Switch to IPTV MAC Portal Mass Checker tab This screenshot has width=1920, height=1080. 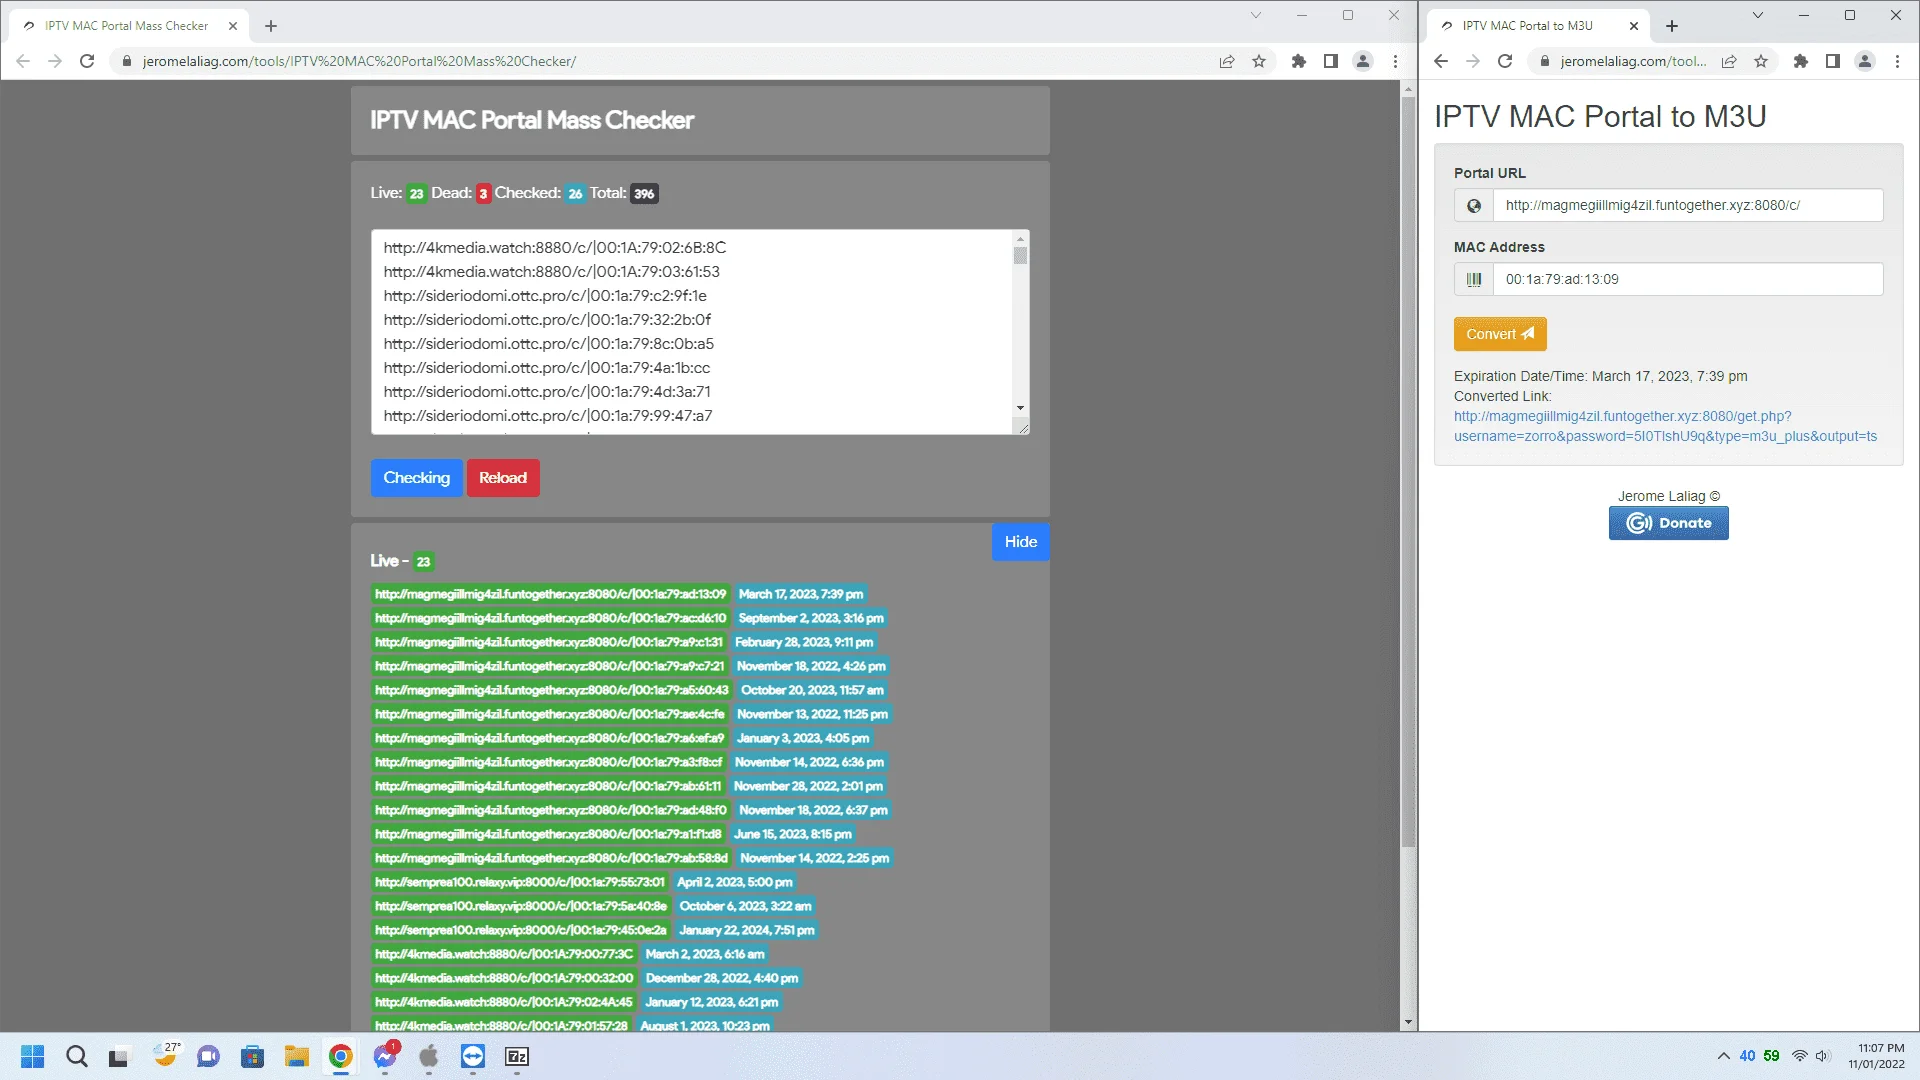click(126, 26)
